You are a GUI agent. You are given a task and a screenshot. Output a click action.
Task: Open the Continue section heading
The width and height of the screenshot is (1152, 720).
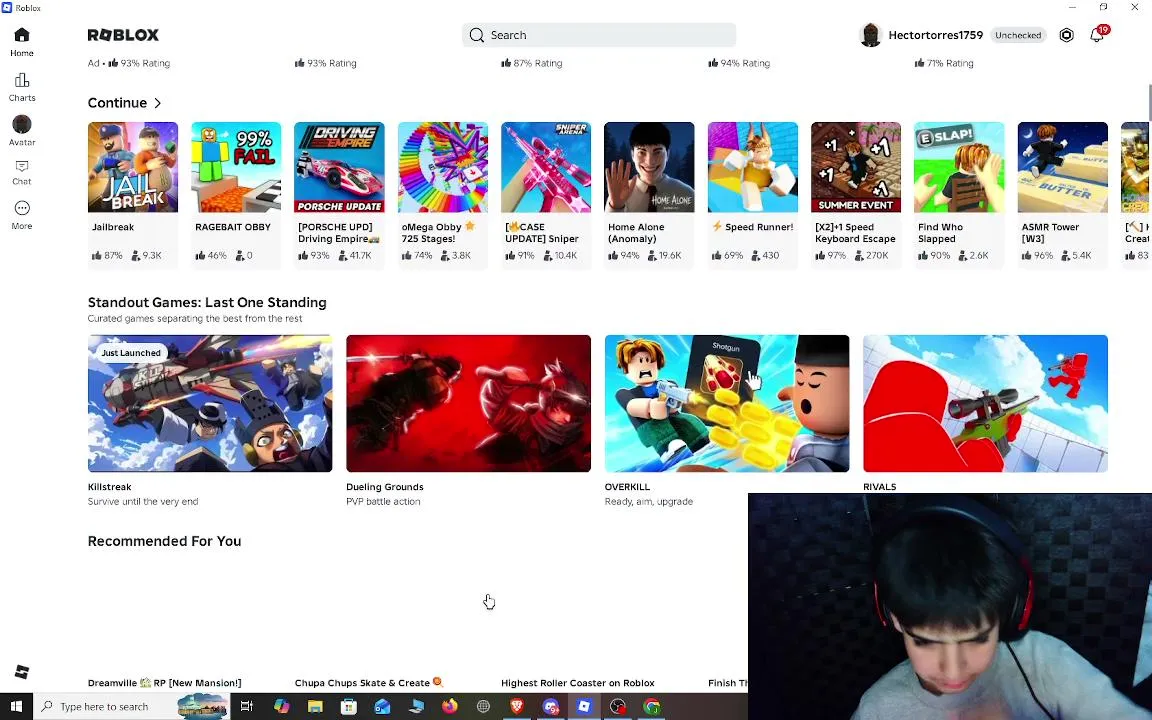(x=117, y=103)
